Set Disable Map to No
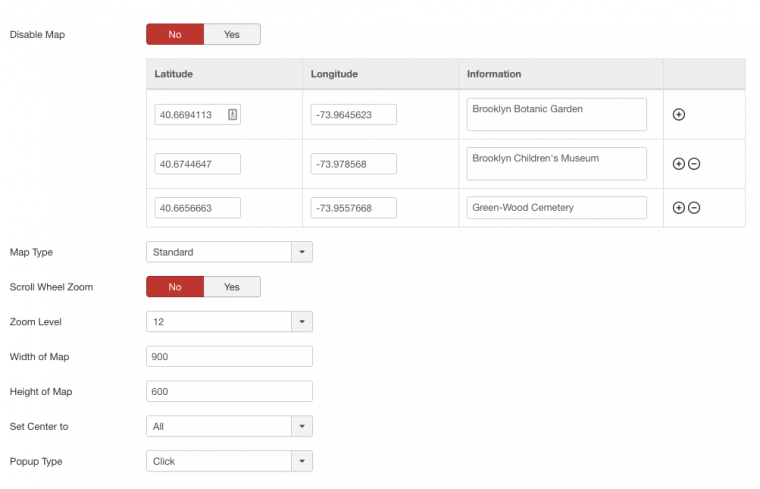Viewport: 760px width, 489px height. tap(175, 34)
